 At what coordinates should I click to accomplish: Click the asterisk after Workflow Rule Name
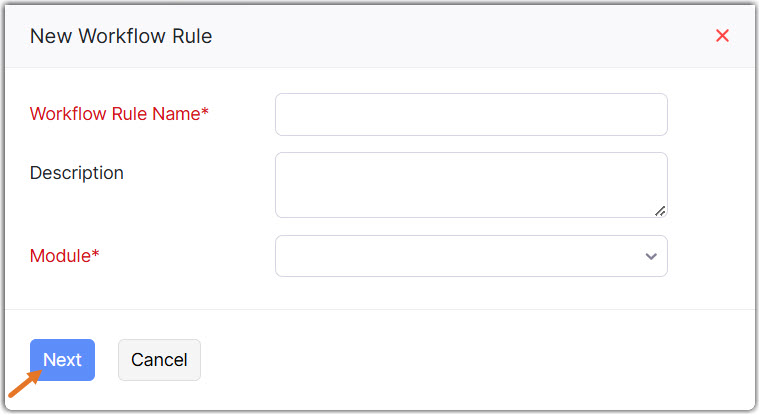(205, 113)
